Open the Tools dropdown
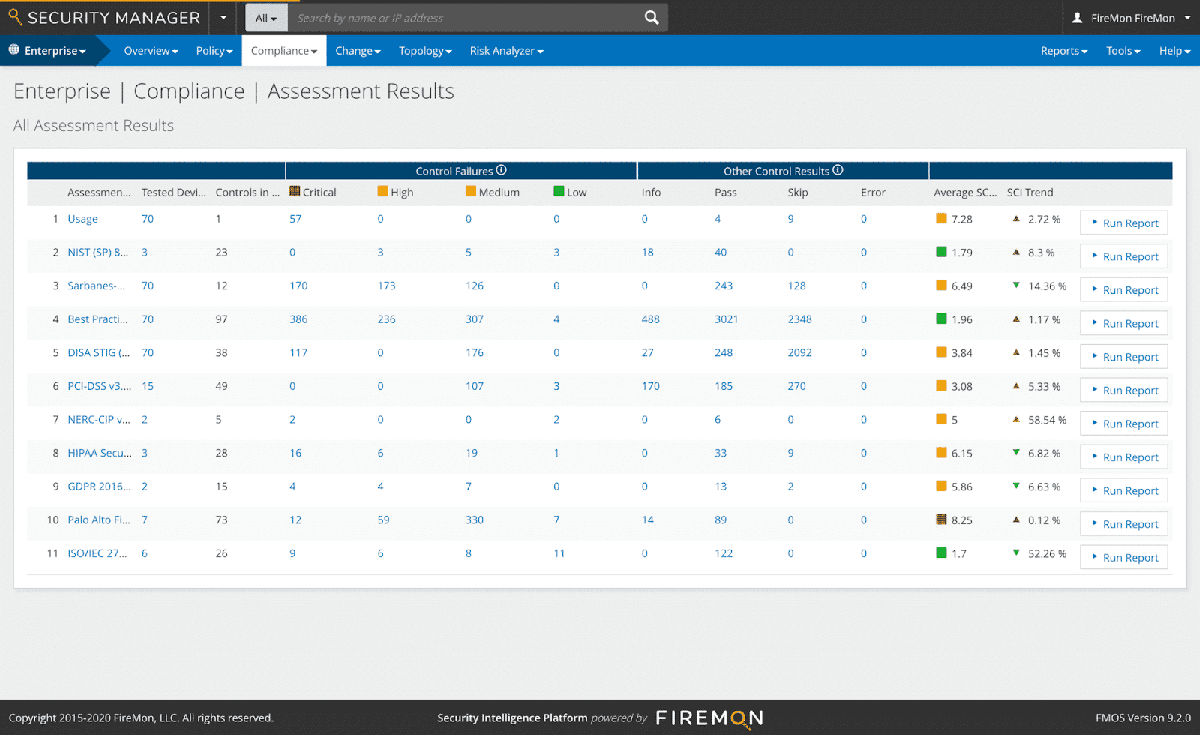The width and height of the screenshot is (1200, 735). coord(1122,50)
